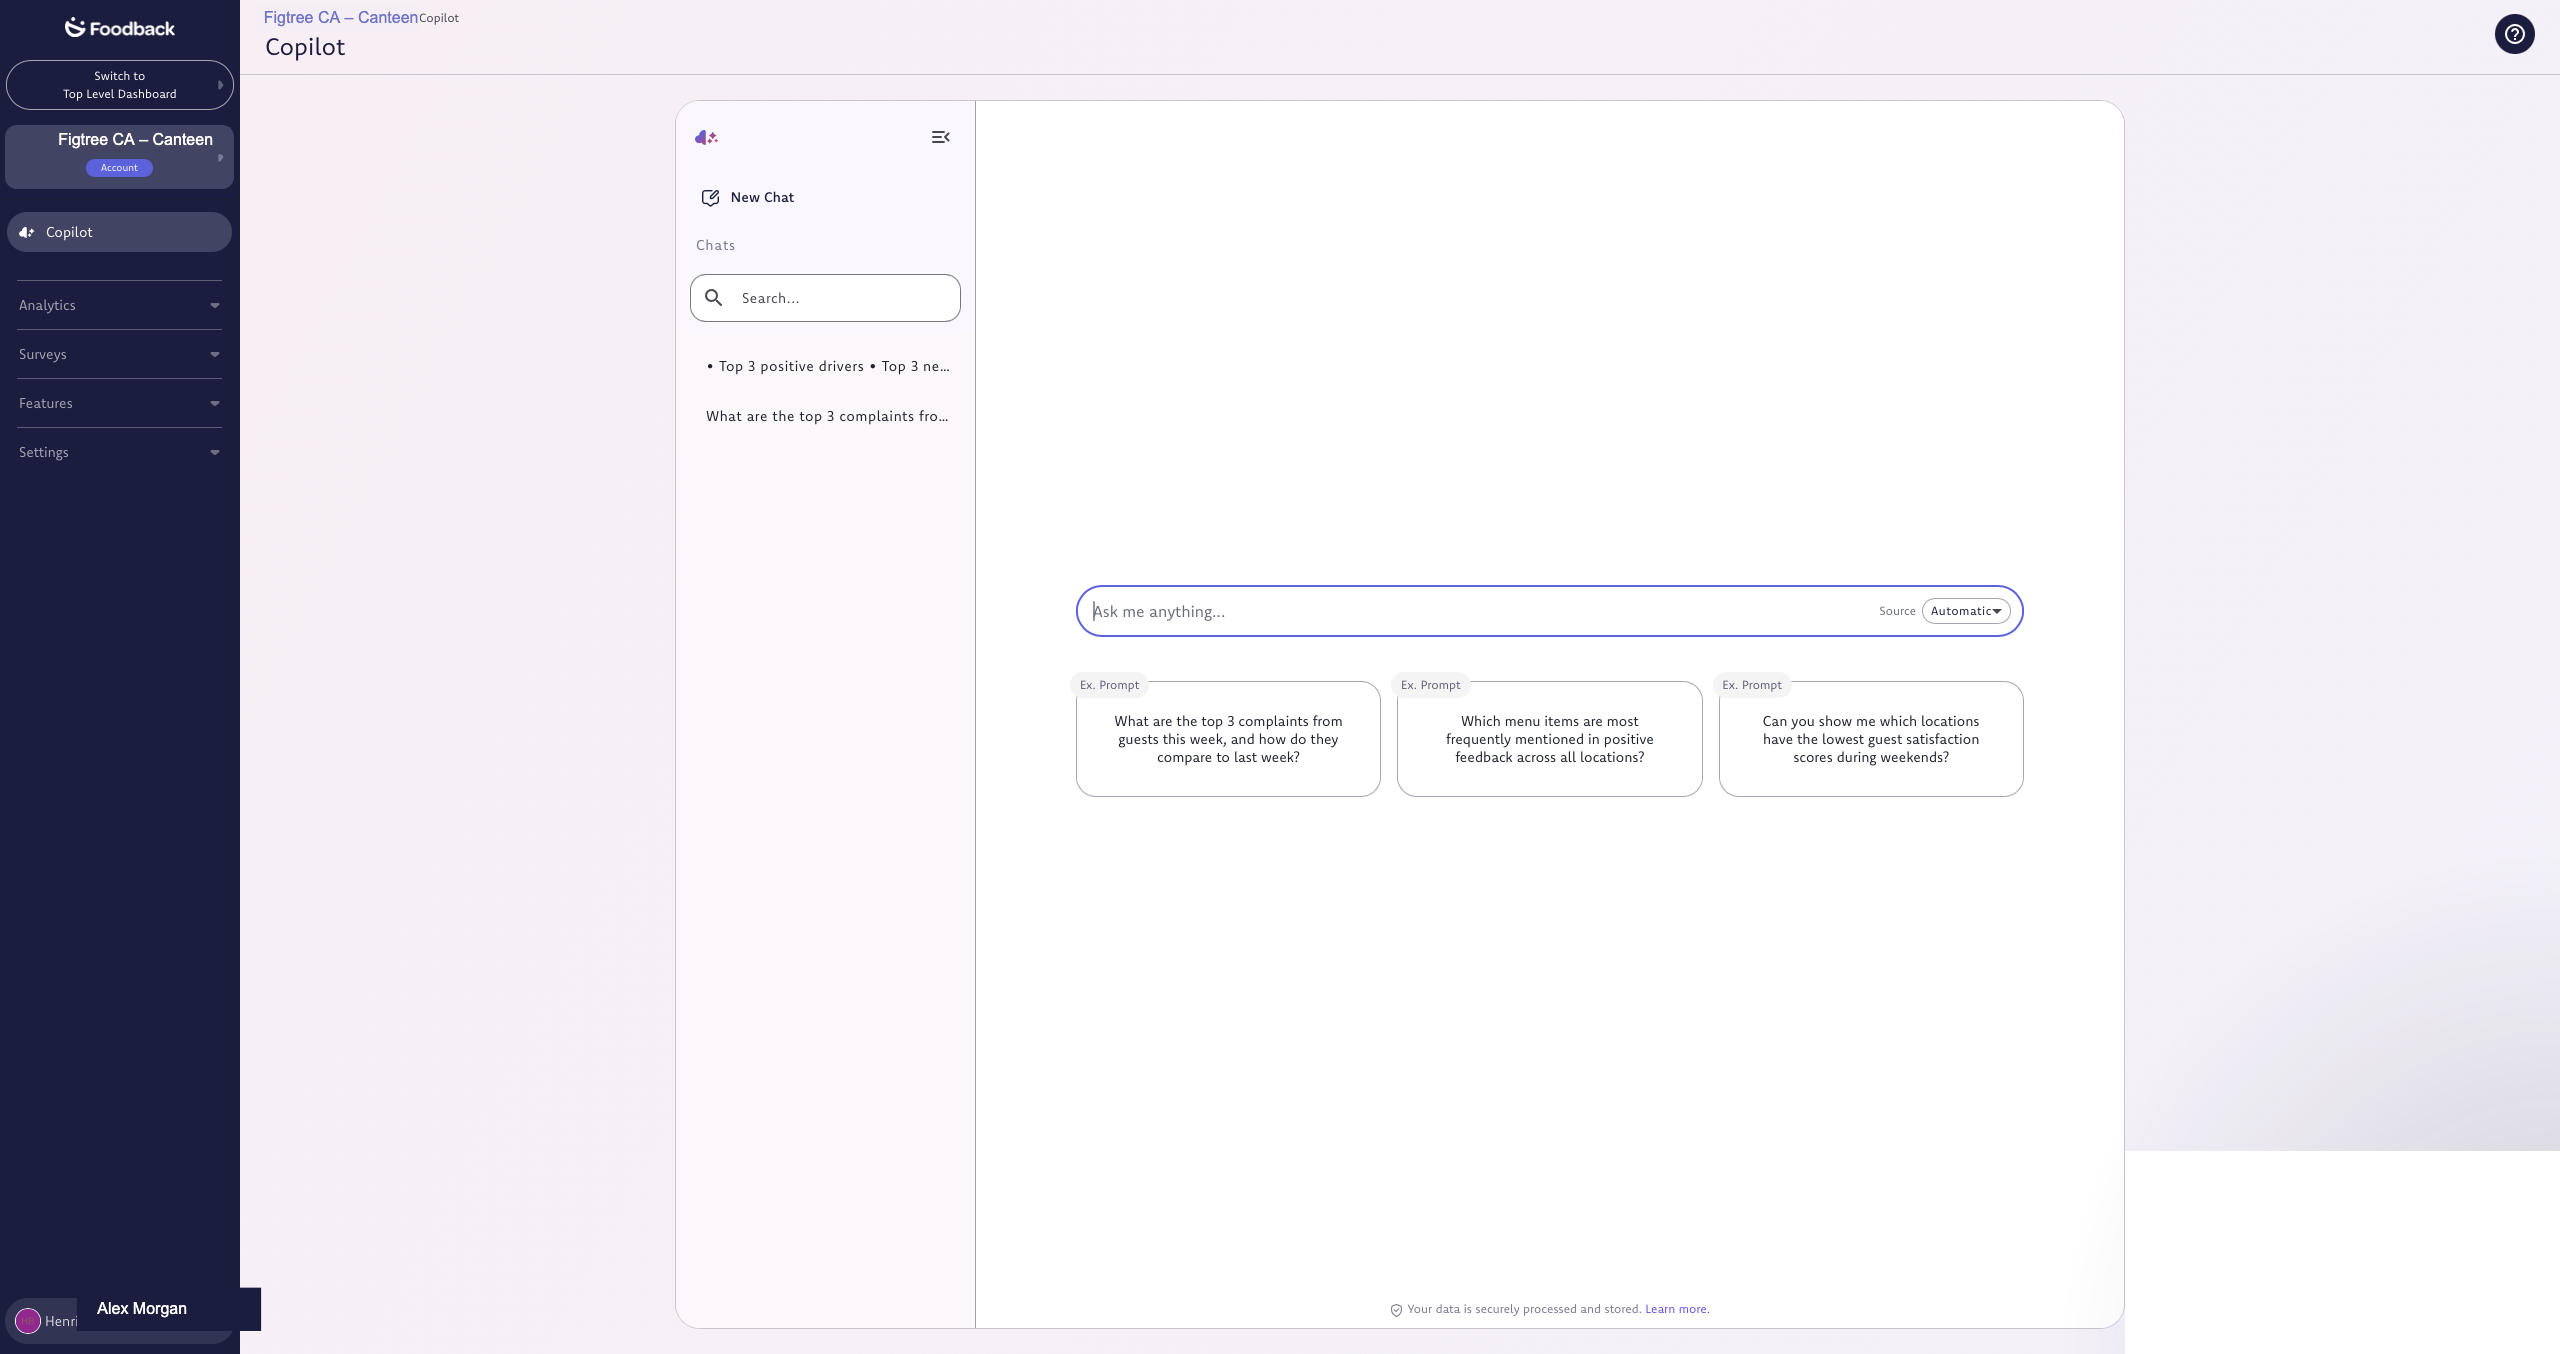
Task: Click the chats Search field
Action: pyautogui.click(x=825, y=298)
